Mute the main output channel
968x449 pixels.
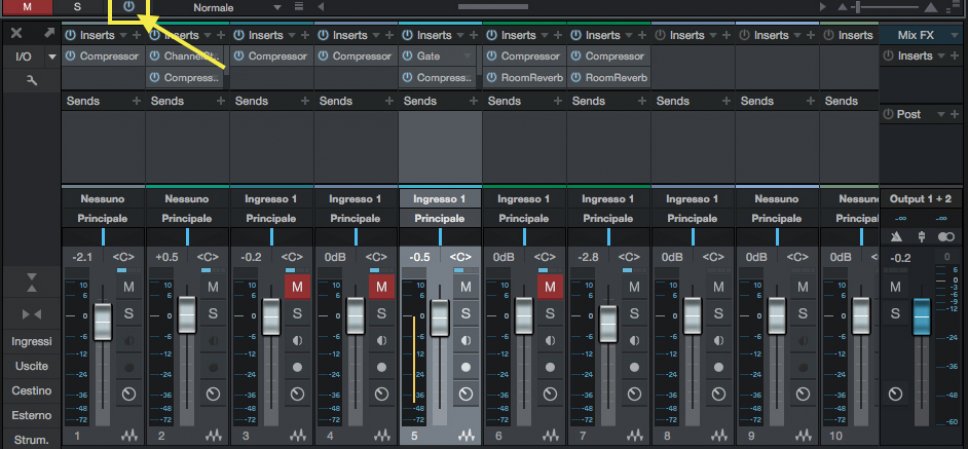click(x=895, y=287)
